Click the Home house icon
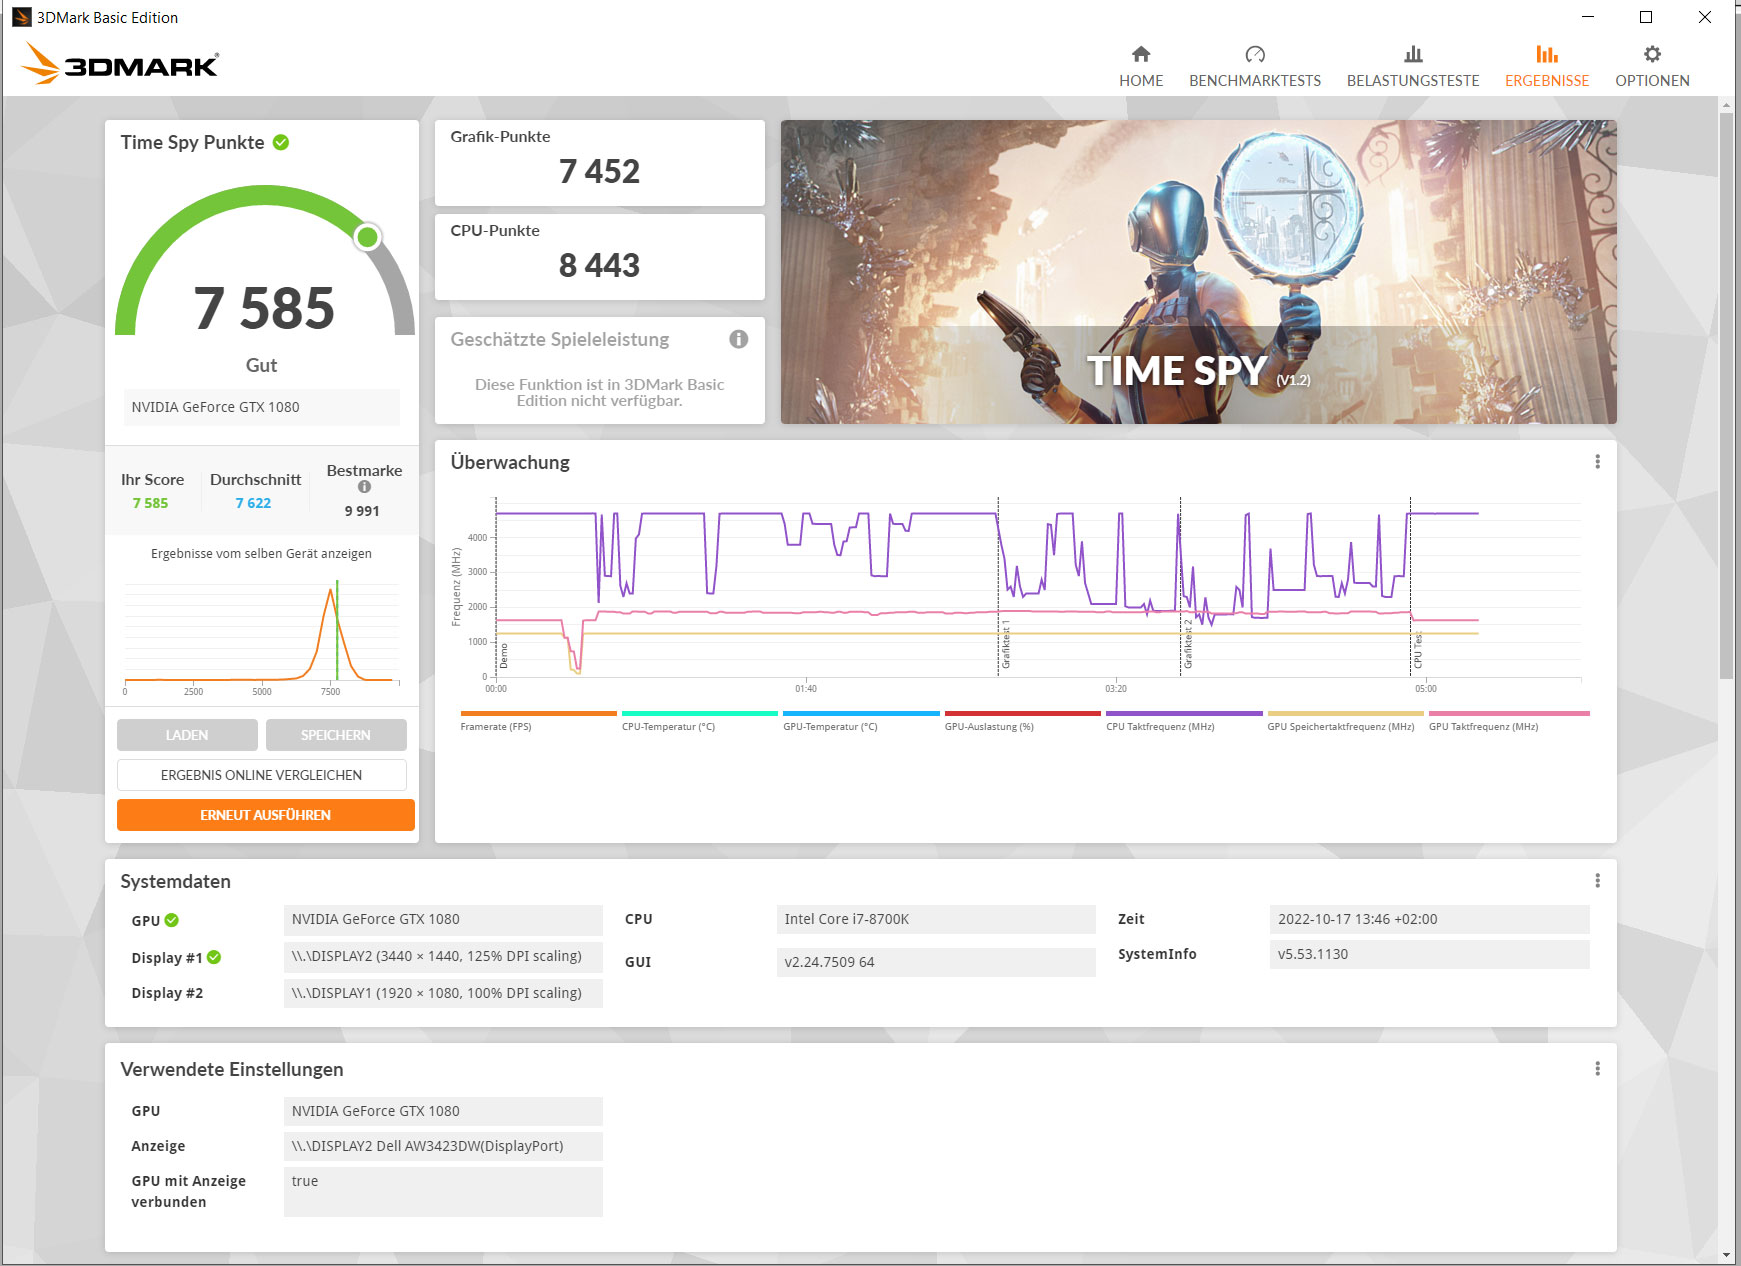Screen dimensions: 1741x1266 [x=1141, y=54]
